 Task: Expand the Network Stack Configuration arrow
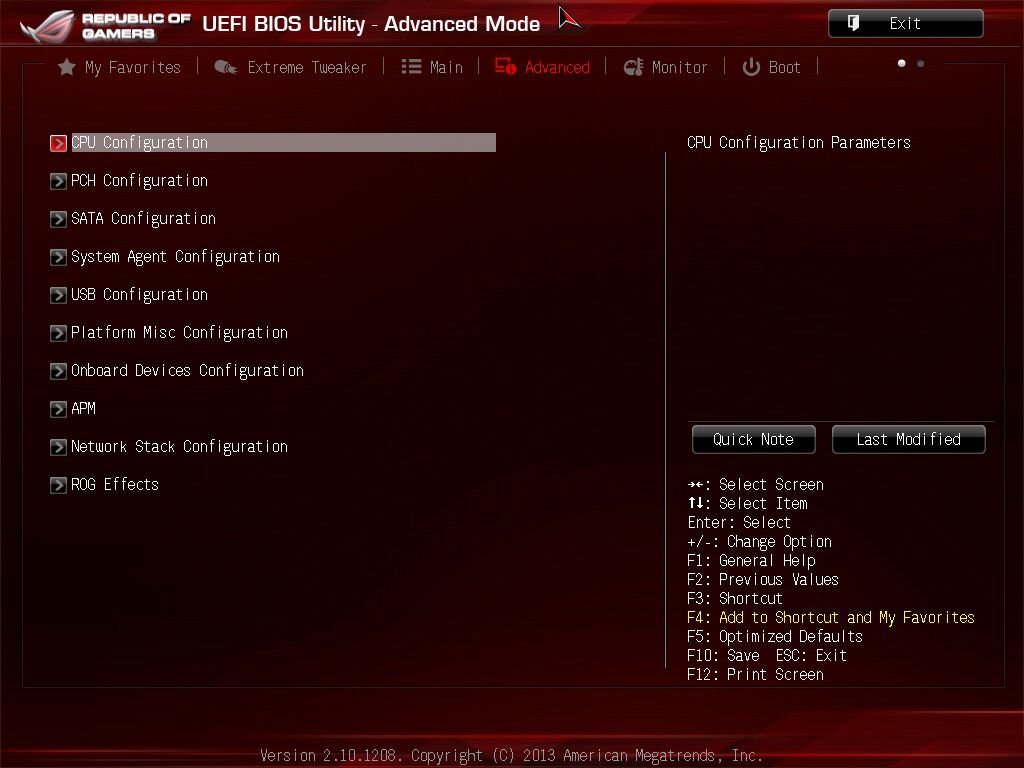(58, 447)
